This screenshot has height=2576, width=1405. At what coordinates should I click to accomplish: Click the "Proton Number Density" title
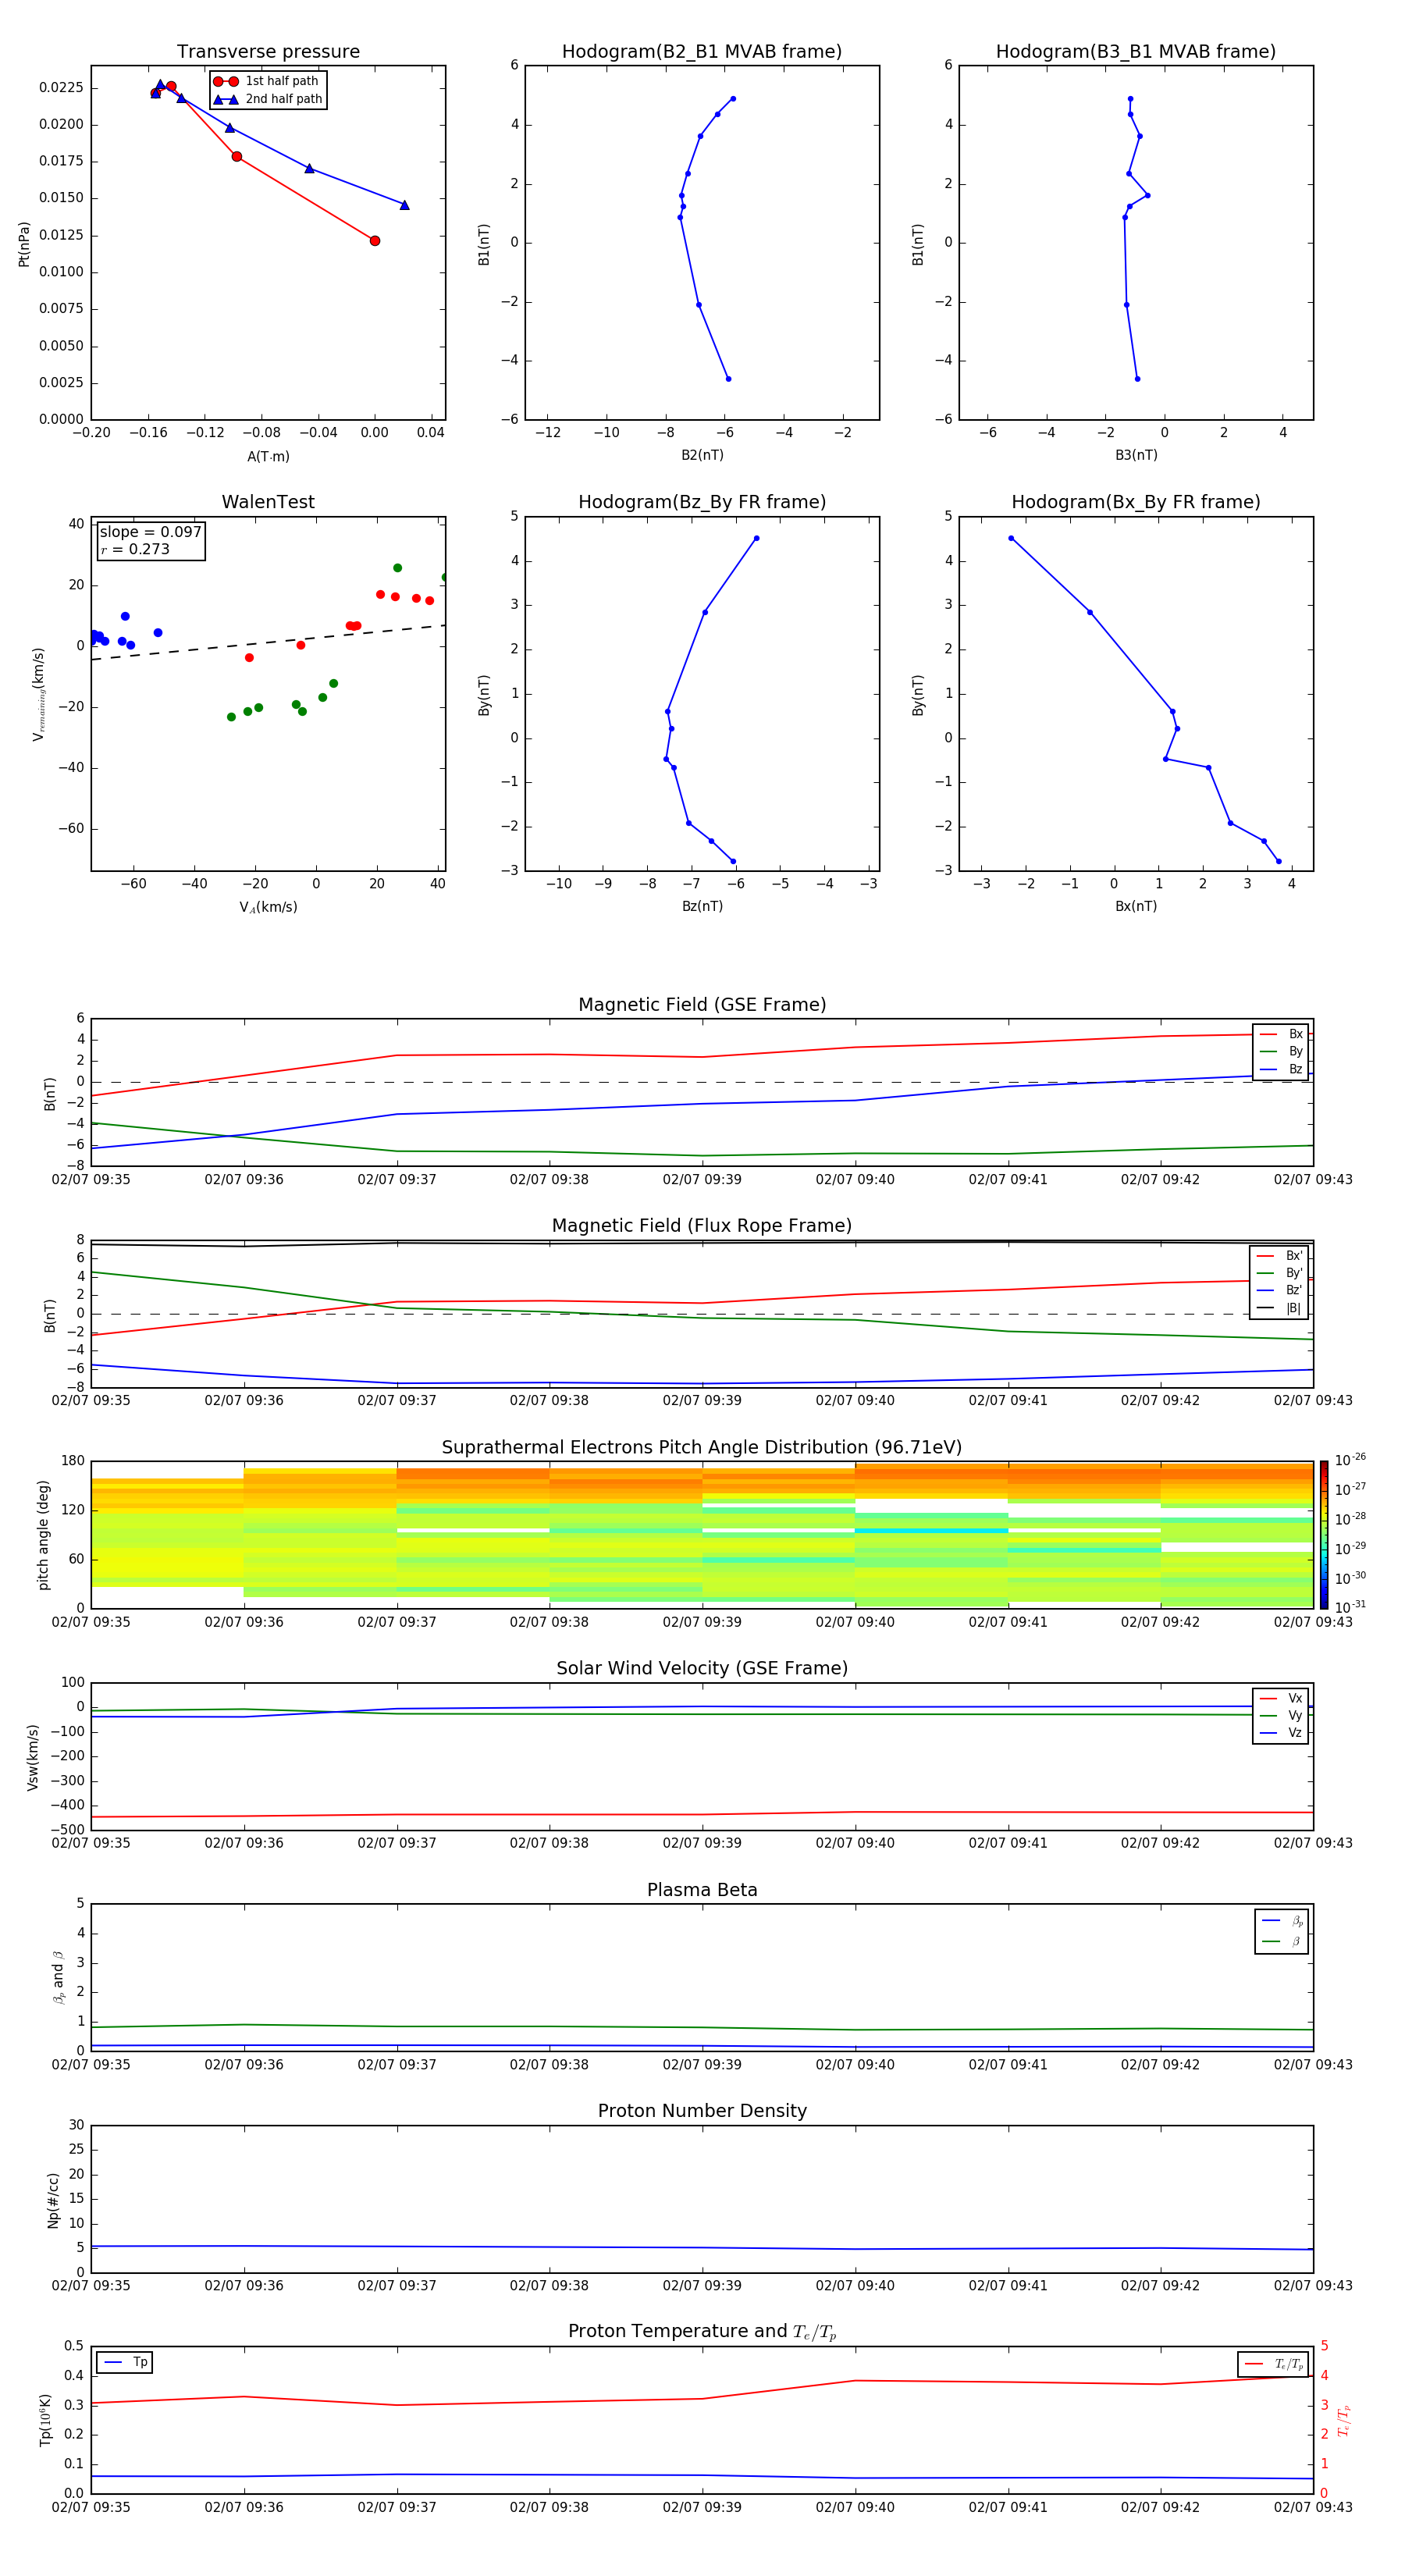tap(702, 2111)
